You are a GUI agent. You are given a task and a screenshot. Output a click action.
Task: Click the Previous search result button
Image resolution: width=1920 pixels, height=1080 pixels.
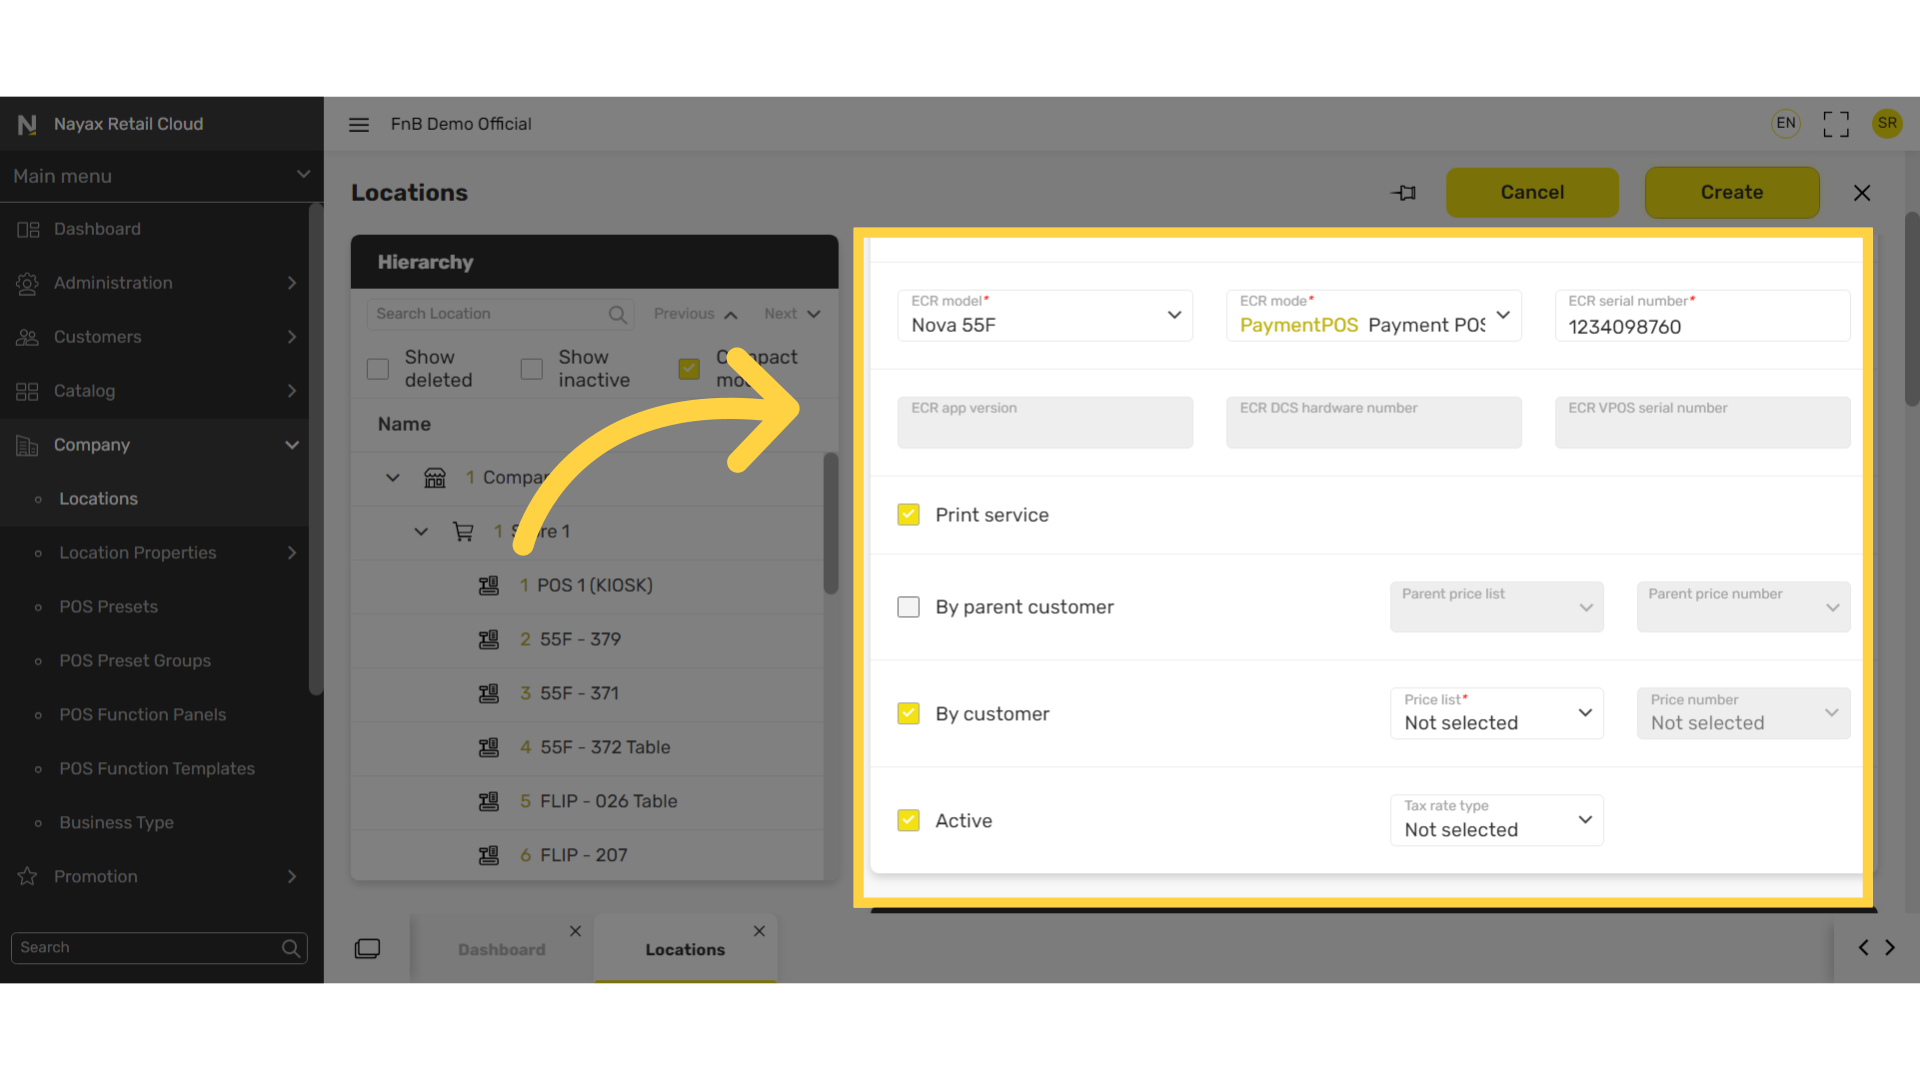696,314
